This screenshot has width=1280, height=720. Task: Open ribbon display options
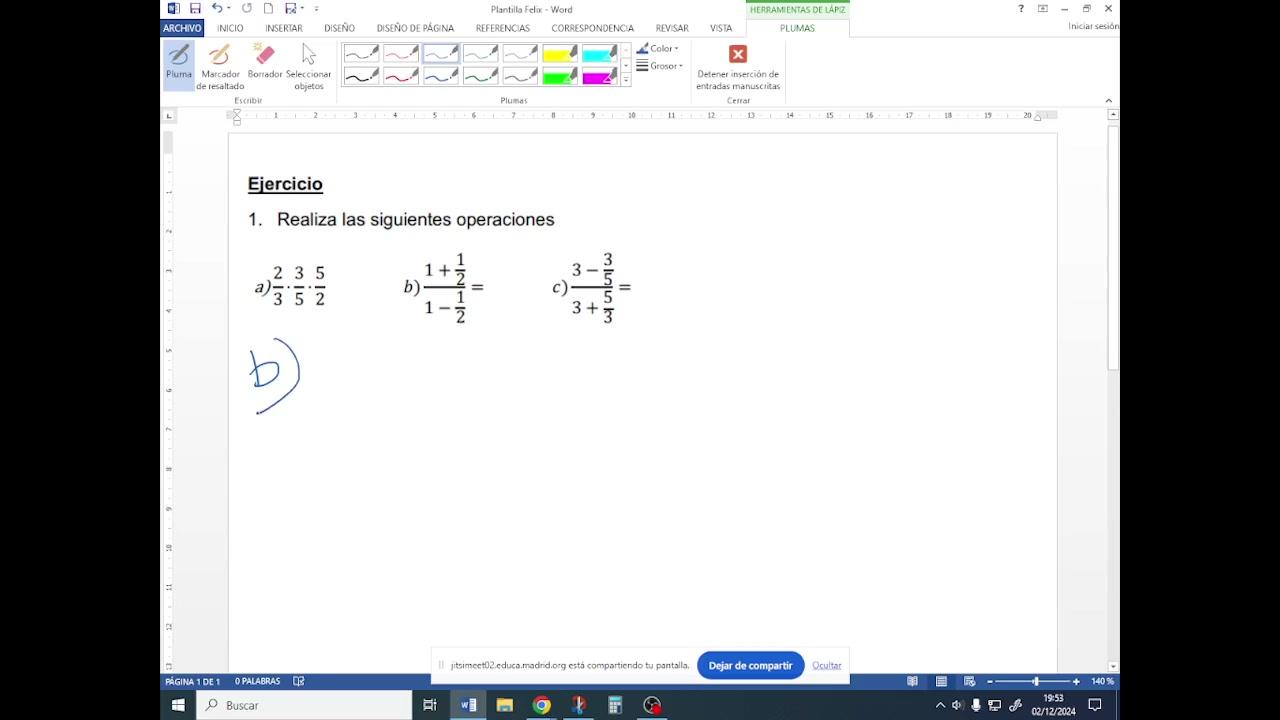coord(1043,9)
